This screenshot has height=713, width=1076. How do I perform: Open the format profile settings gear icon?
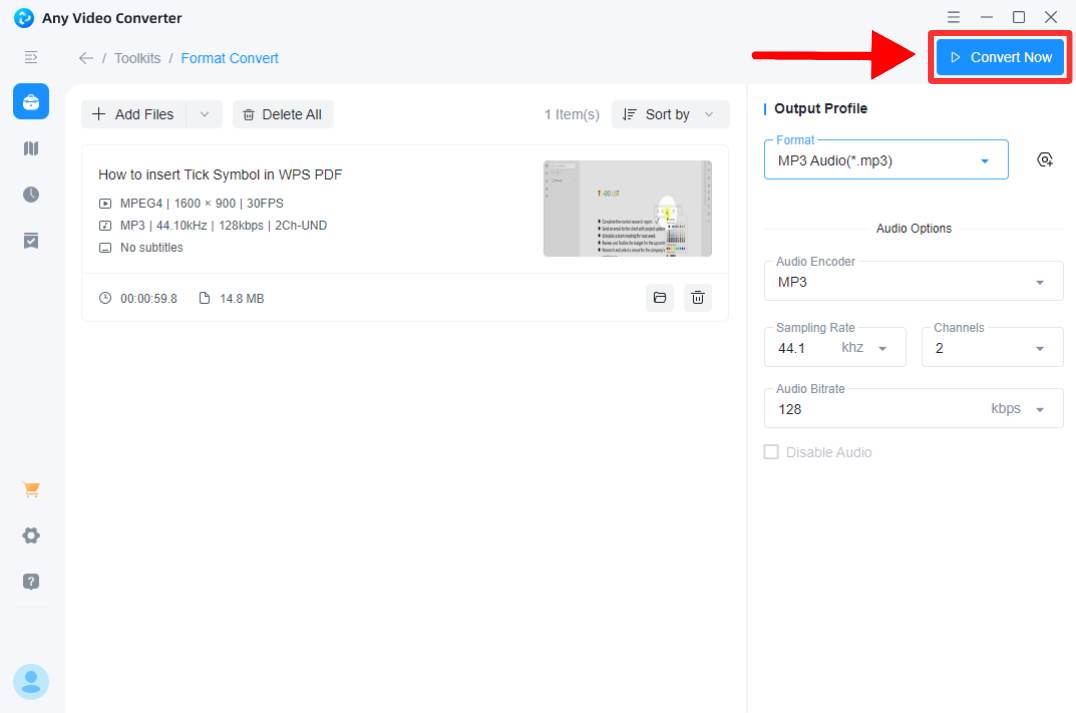point(1044,160)
